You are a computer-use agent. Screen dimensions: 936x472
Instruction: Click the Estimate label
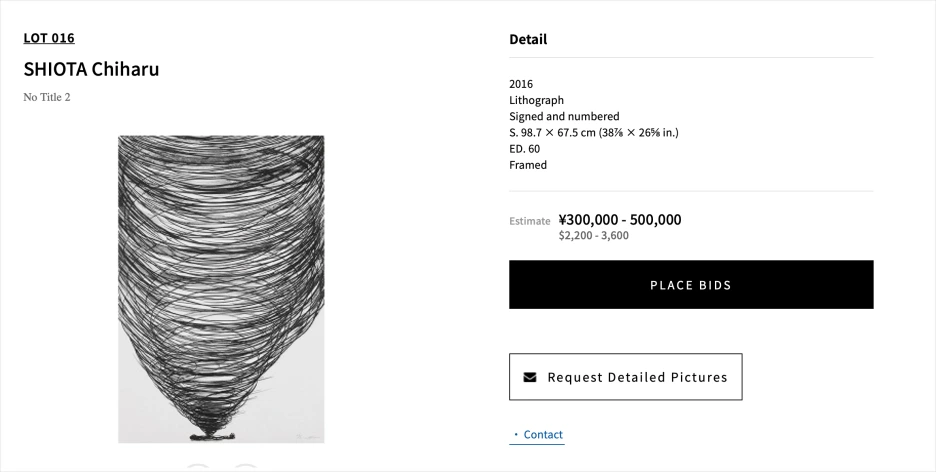[x=530, y=221]
